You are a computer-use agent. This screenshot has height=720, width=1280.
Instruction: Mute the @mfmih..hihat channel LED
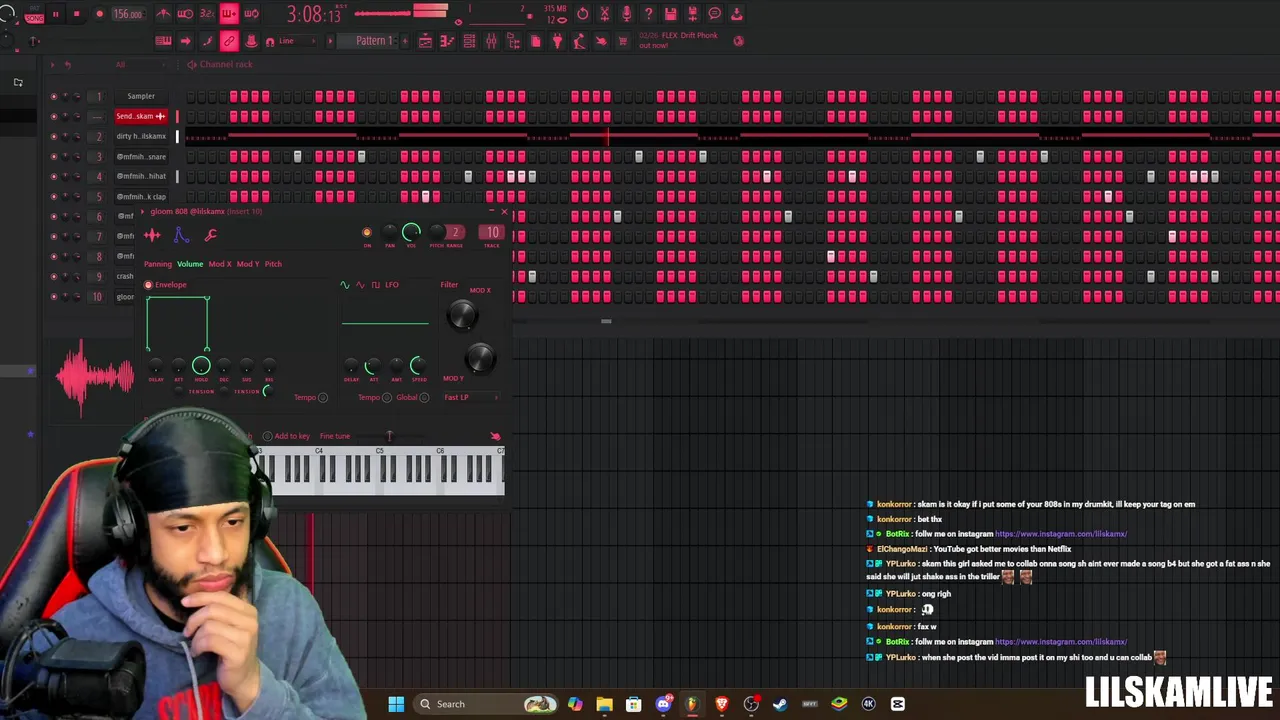tap(54, 176)
